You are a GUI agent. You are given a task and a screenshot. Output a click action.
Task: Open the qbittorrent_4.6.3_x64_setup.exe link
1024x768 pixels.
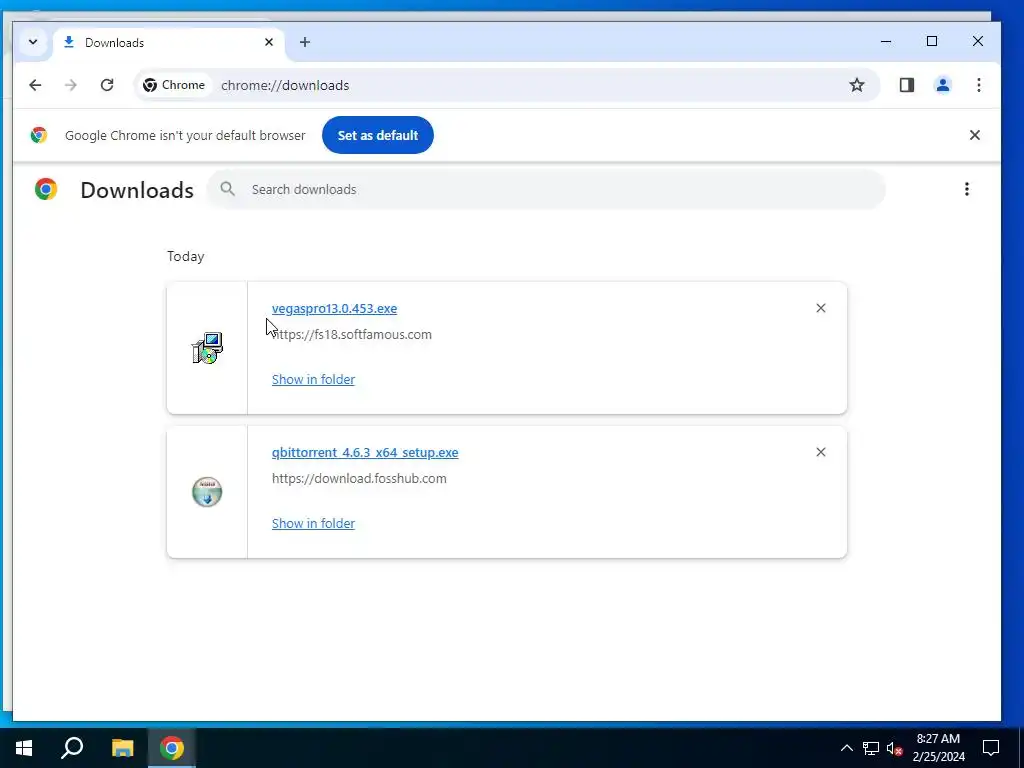point(365,453)
